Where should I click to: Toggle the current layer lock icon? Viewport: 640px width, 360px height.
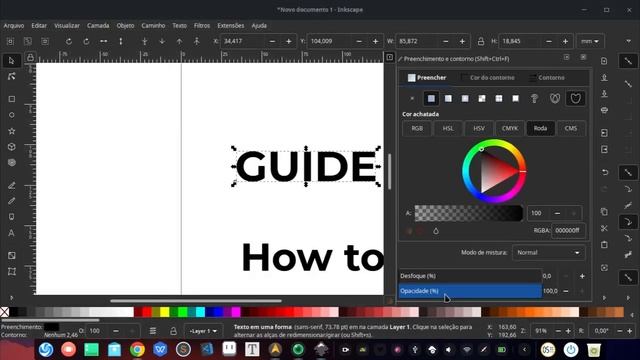173,331
